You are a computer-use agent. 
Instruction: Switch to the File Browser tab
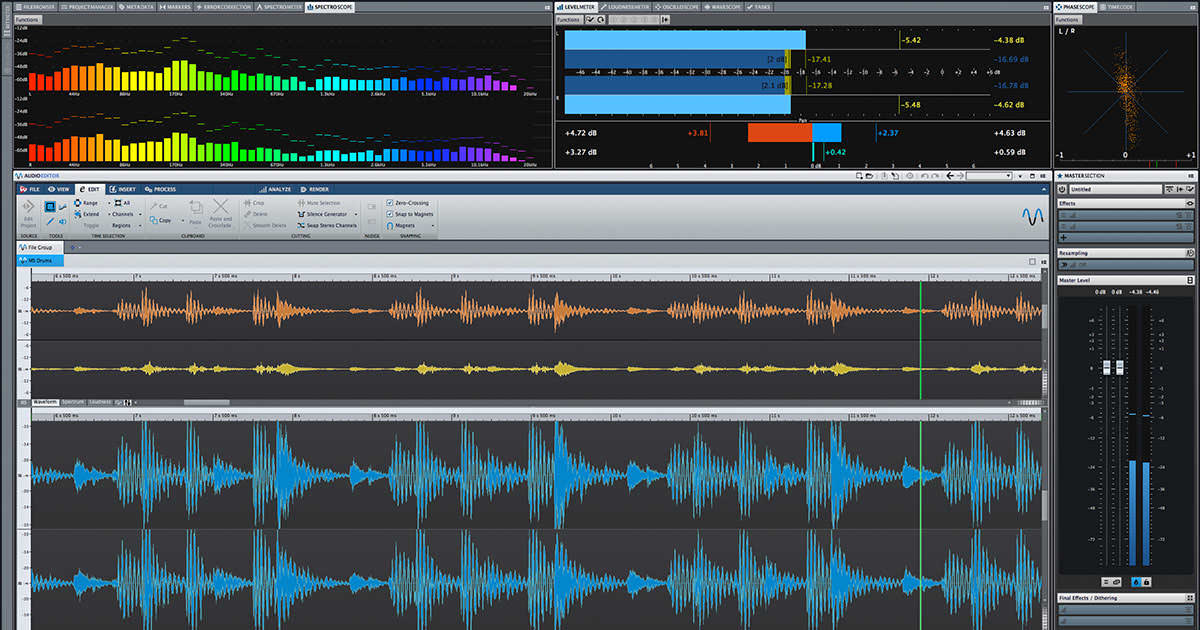[38, 6]
